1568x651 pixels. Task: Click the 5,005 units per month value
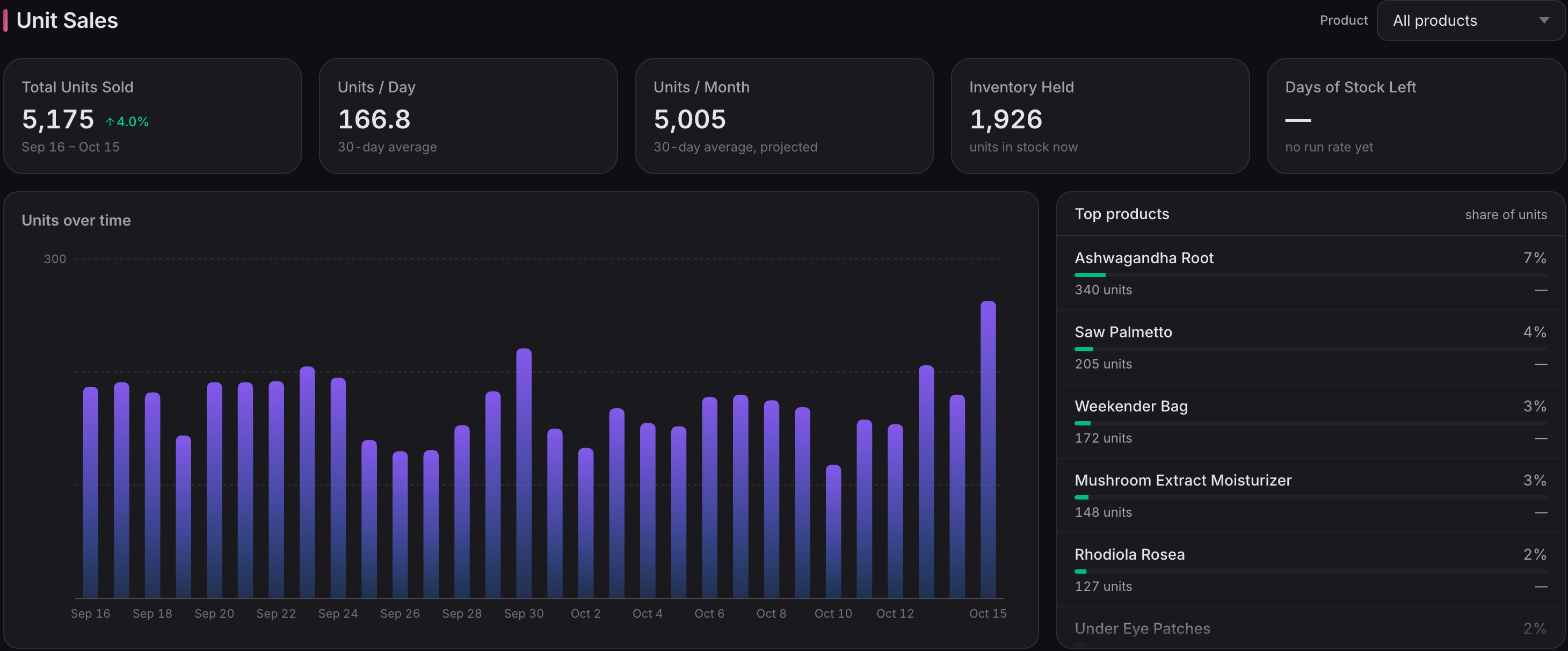click(690, 120)
